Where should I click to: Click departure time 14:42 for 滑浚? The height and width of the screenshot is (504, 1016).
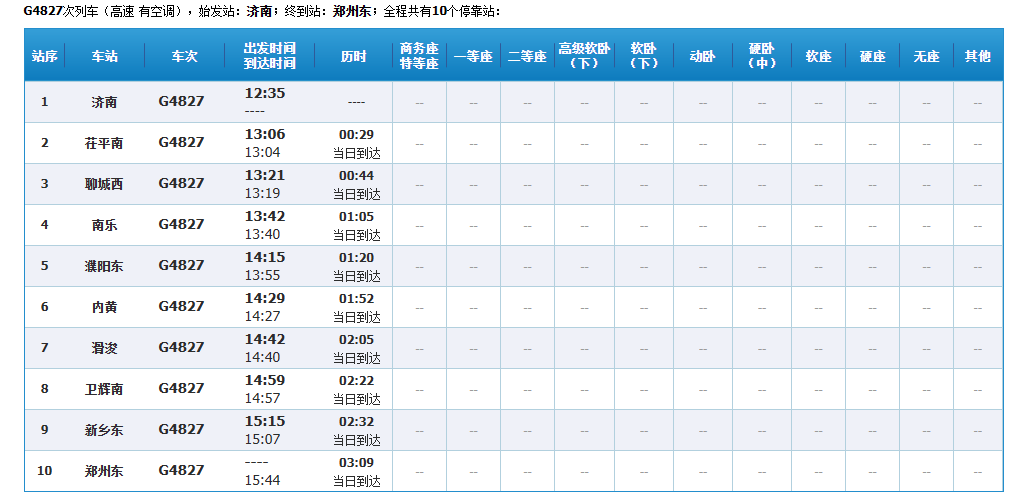click(x=265, y=339)
